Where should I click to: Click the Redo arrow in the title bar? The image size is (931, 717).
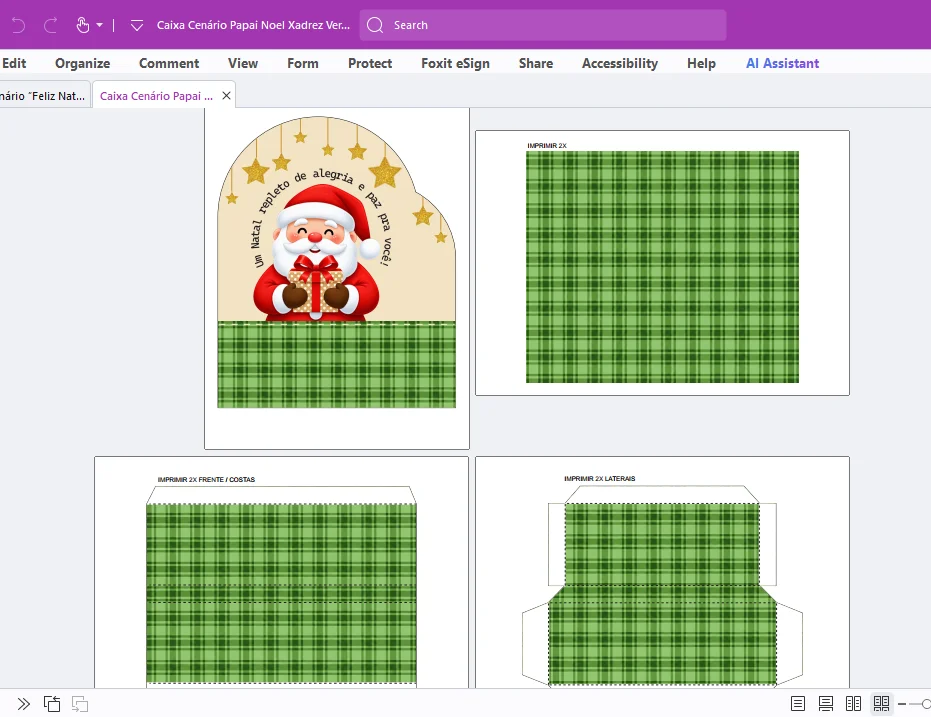pyautogui.click(x=50, y=25)
